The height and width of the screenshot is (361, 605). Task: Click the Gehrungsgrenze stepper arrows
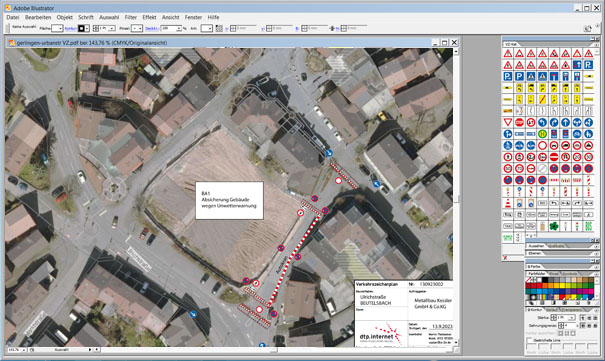click(x=561, y=326)
